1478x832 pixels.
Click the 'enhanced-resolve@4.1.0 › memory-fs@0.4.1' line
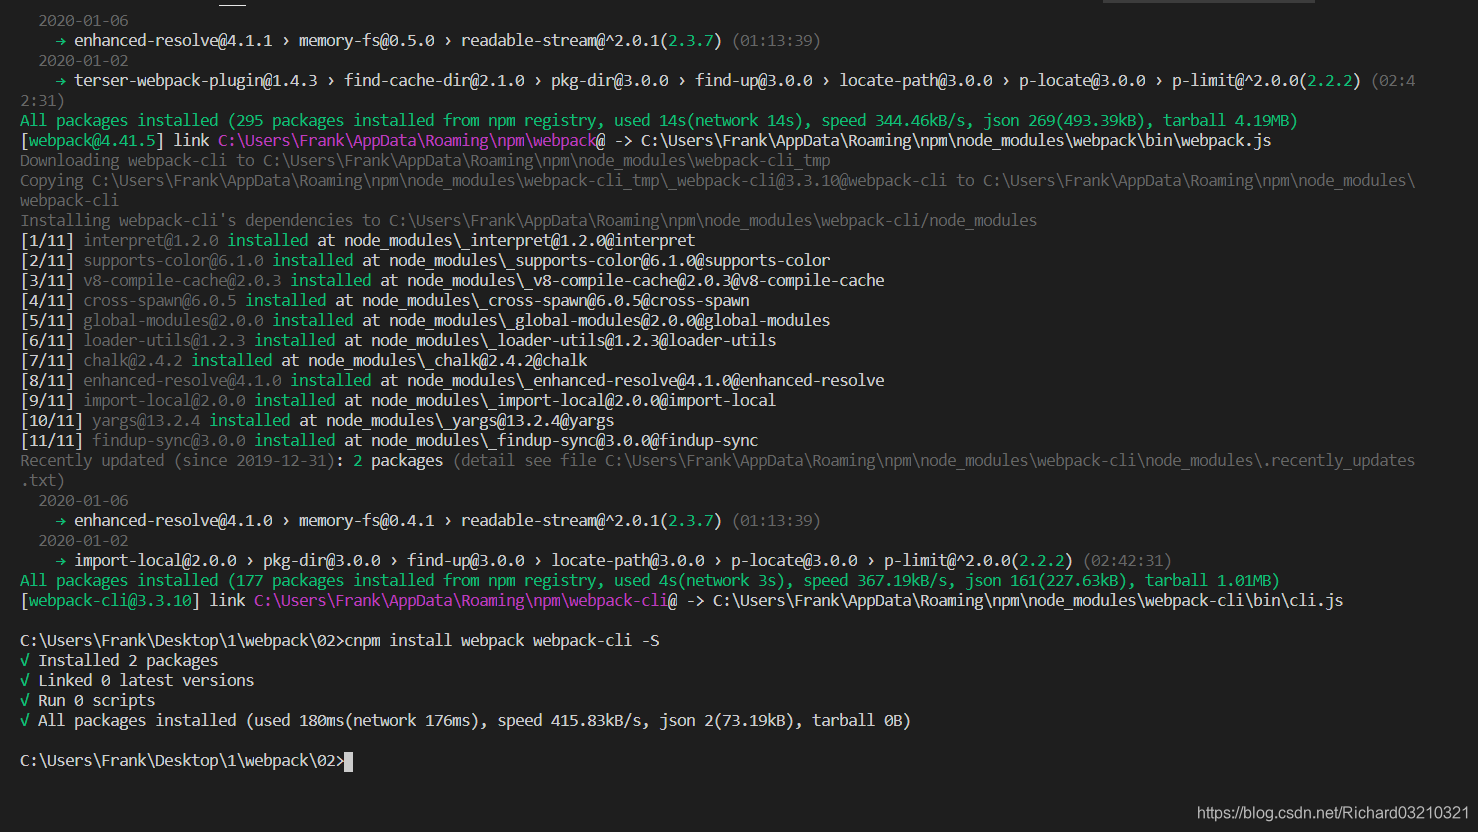click(x=438, y=520)
